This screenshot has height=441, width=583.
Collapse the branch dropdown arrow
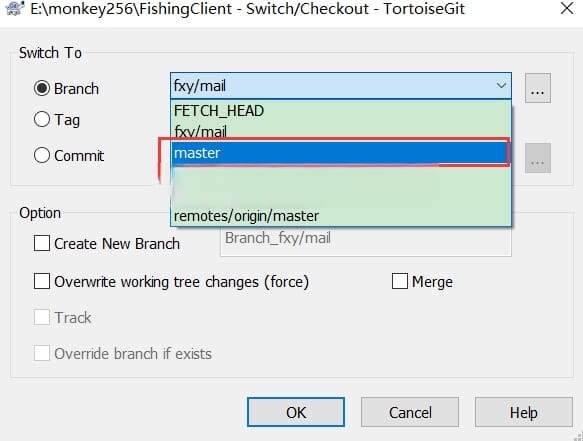(x=501, y=86)
